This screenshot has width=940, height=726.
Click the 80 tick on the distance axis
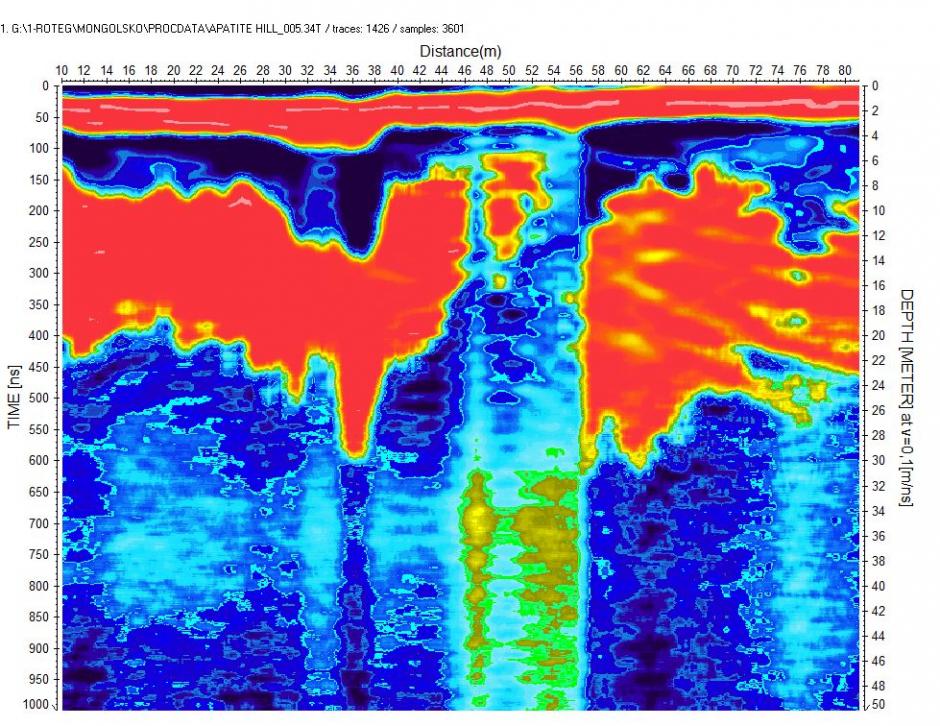click(845, 70)
